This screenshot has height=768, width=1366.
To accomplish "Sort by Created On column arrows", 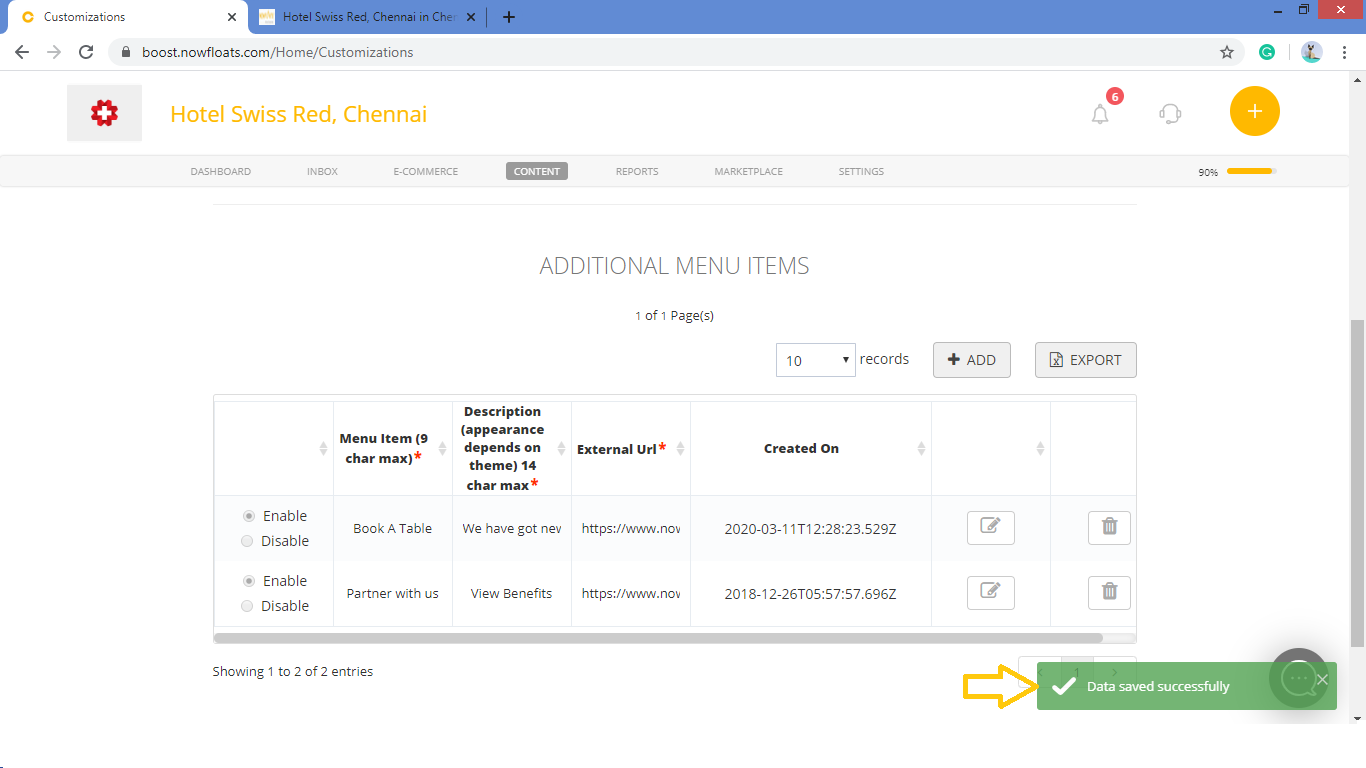I will [921, 449].
